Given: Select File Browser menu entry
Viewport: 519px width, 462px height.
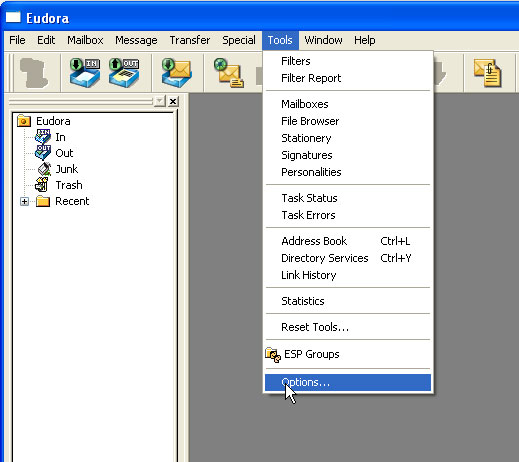Looking at the screenshot, I should point(348,121).
